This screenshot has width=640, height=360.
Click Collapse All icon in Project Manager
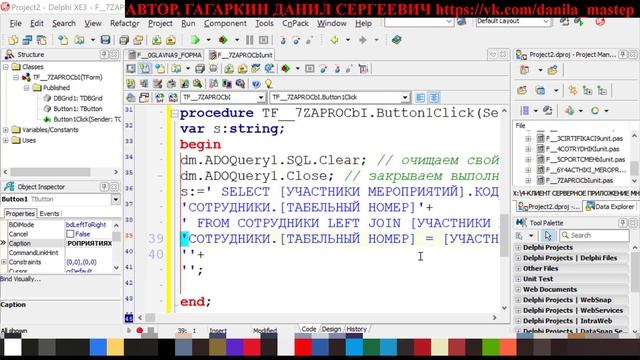602,91
